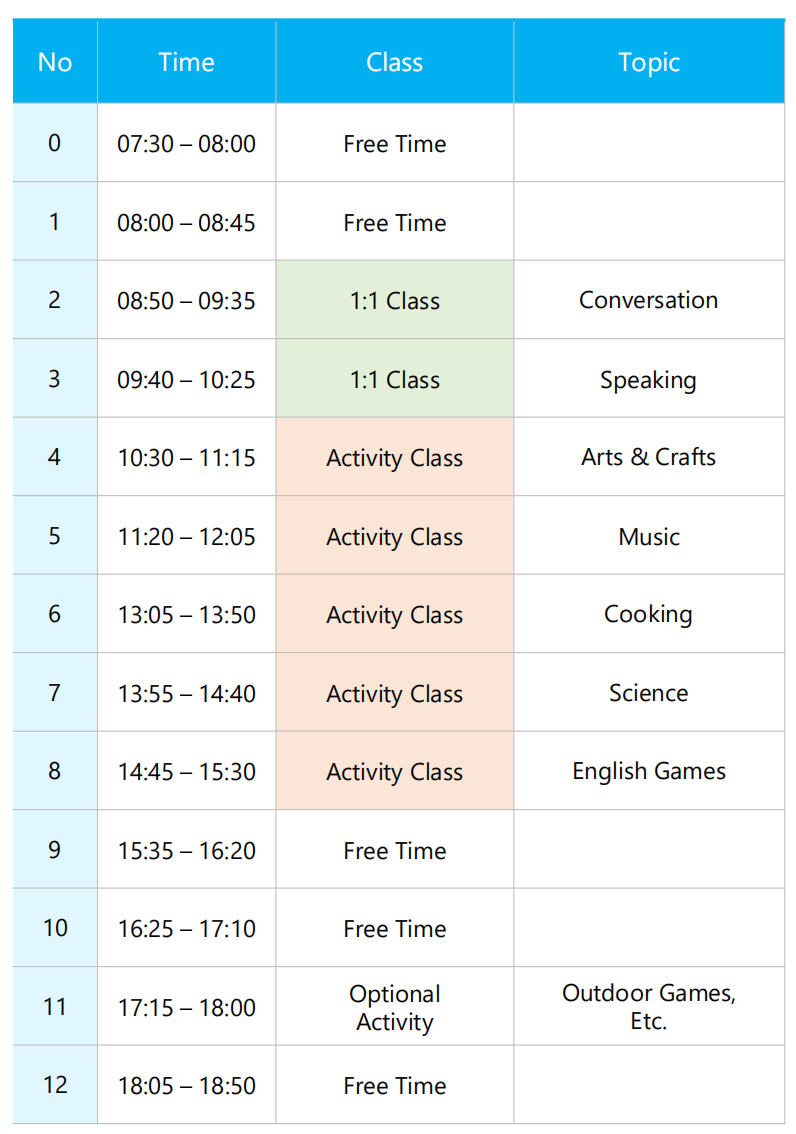Select the No column header
796x1134 pixels.
[55, 62]
